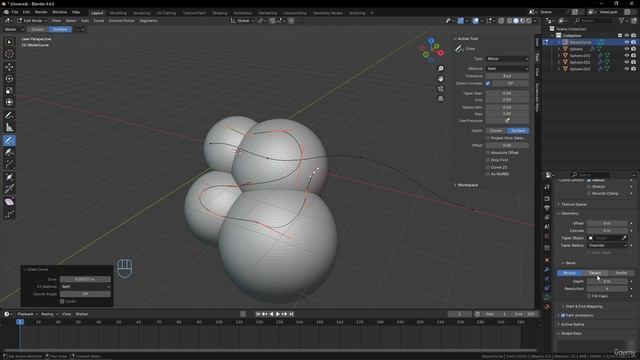Viewport: 640px width, 360px height.
Task: Toggle Cyclic checkbox in Draw Curve panel
Action: pyautogui.click(x=62, y=301)
